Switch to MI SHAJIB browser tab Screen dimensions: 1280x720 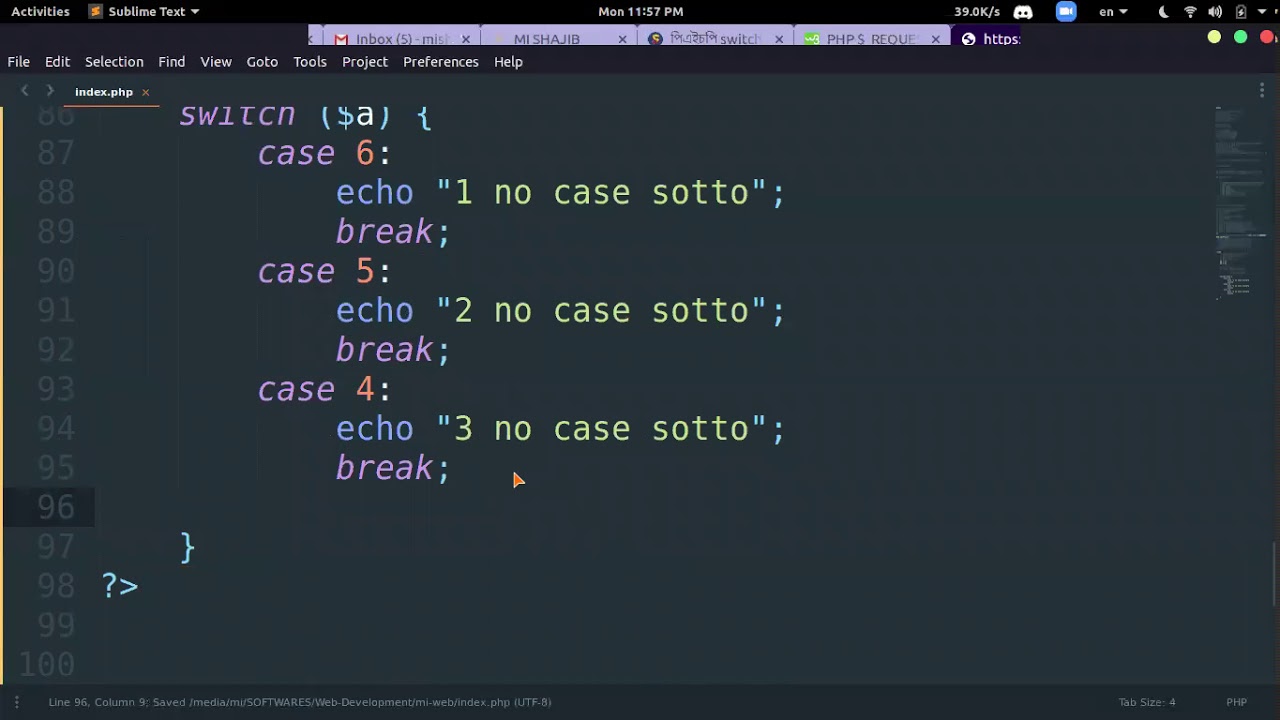pyautogui.click(x=547, y=39)
